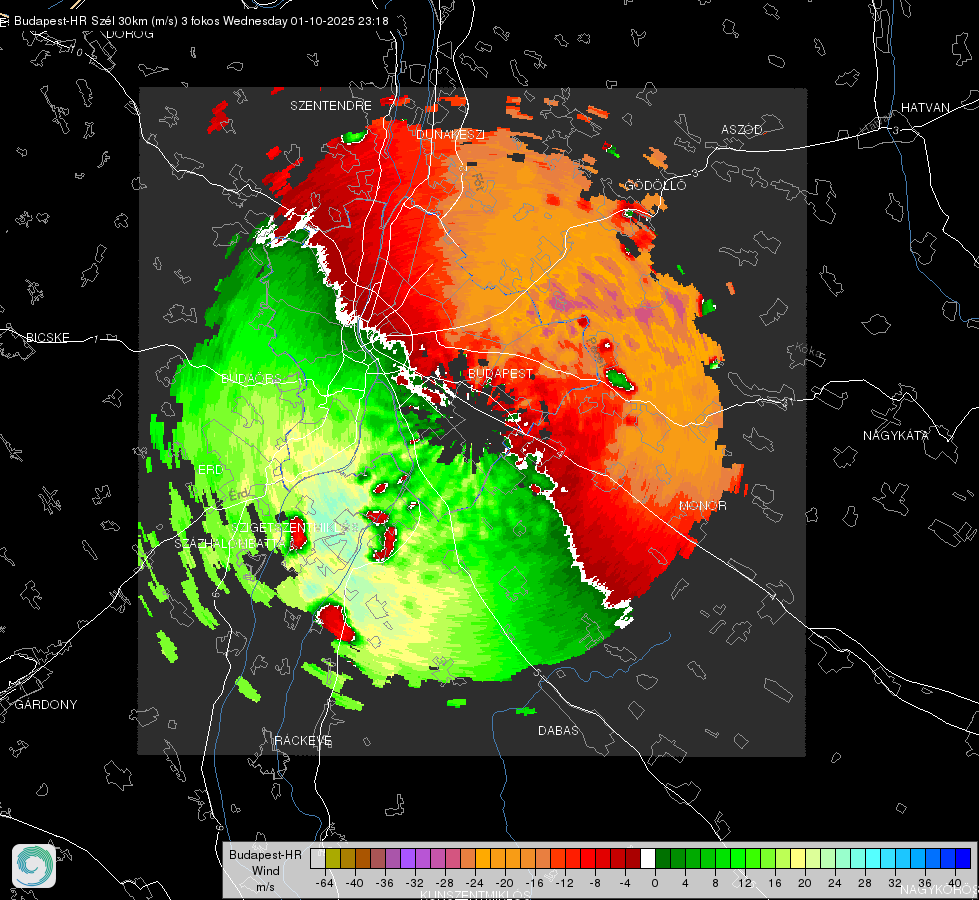Choose the darkest blue swatch ending the legend
Image resolution: width=979 pixels, height=900 pixels.
point(963,858)
